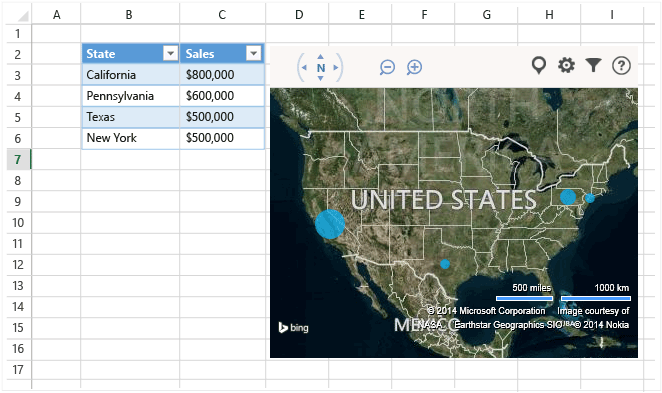Image resolution: width=662 pixels, height=393 pixels.
Task: Select column G header
Action: click(486, 15)
